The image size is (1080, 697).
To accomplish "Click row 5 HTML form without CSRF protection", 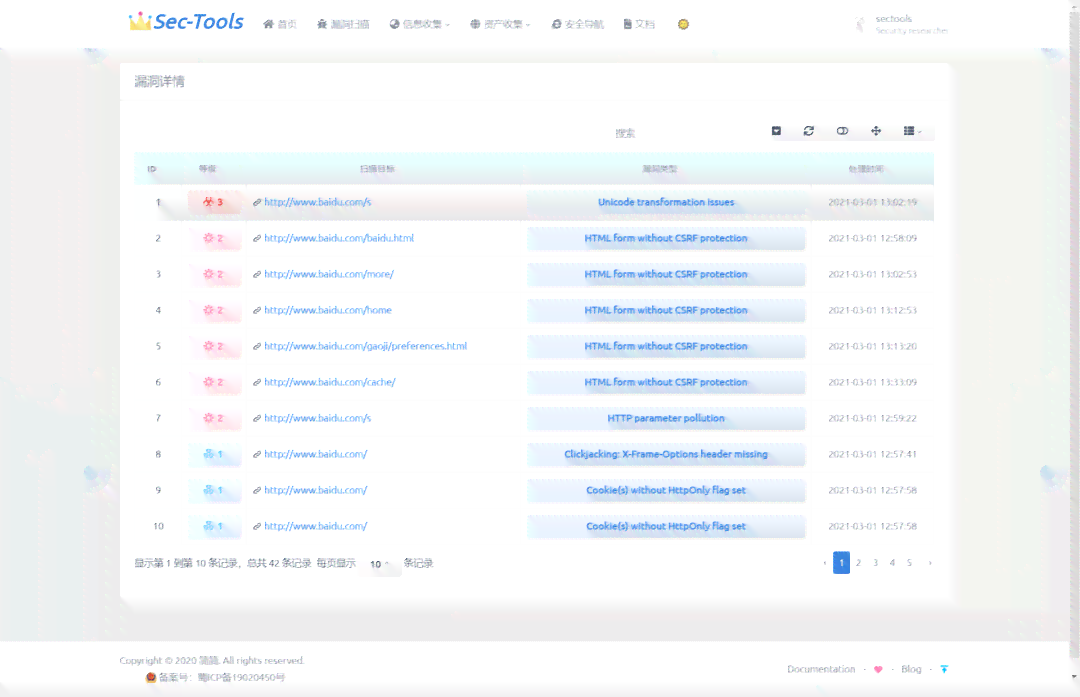I will 666,346.
